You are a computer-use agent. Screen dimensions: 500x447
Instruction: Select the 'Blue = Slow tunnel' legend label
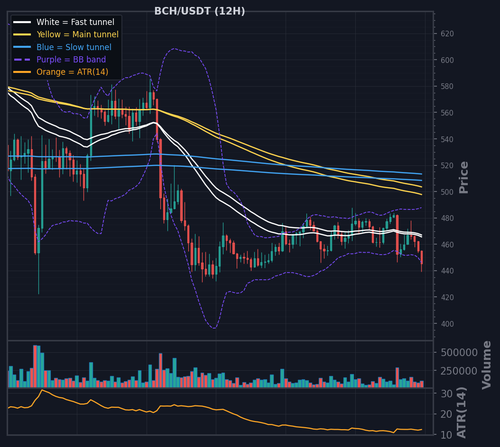(x=74, y=47)
